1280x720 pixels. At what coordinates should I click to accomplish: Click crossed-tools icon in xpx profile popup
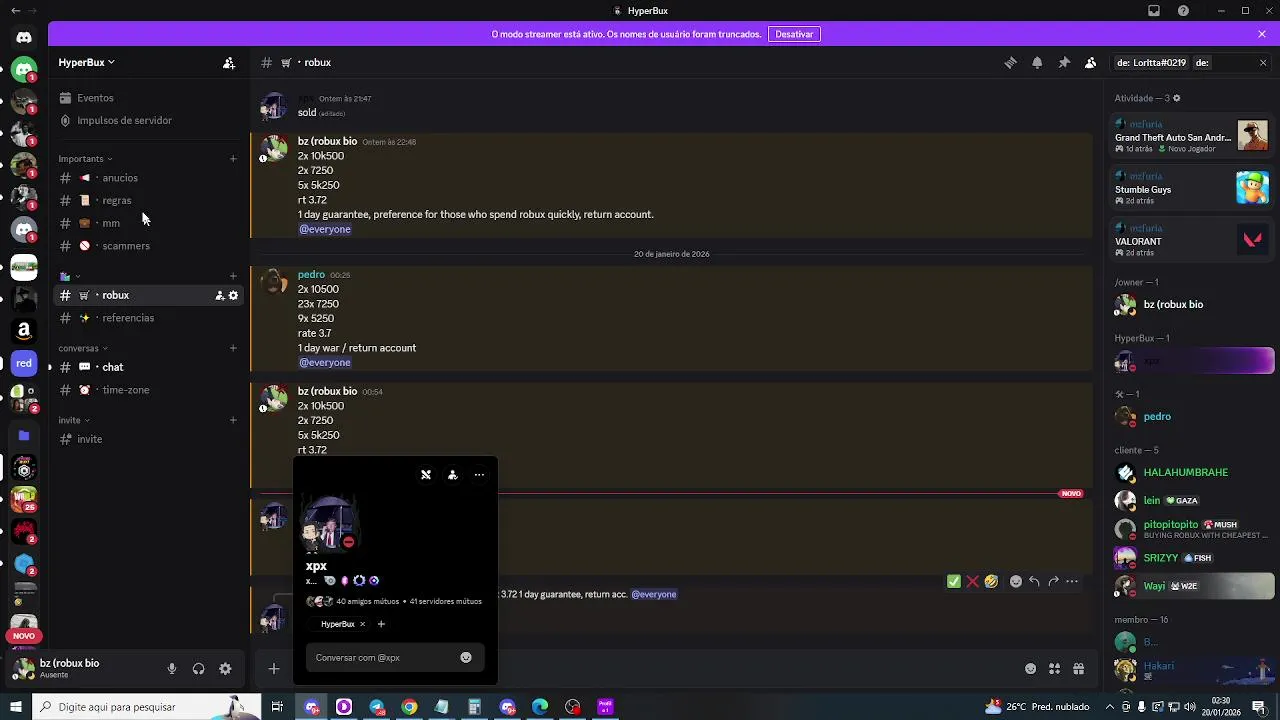426,475
